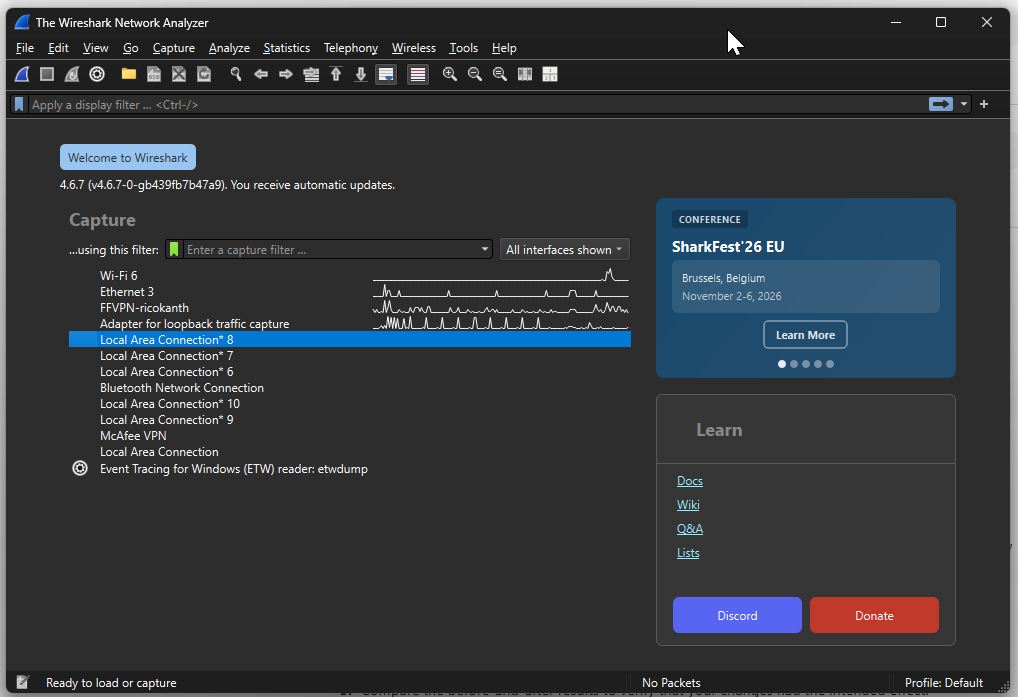
Task: Find a packet using the magnifier icon
Action: click(236, 74)
